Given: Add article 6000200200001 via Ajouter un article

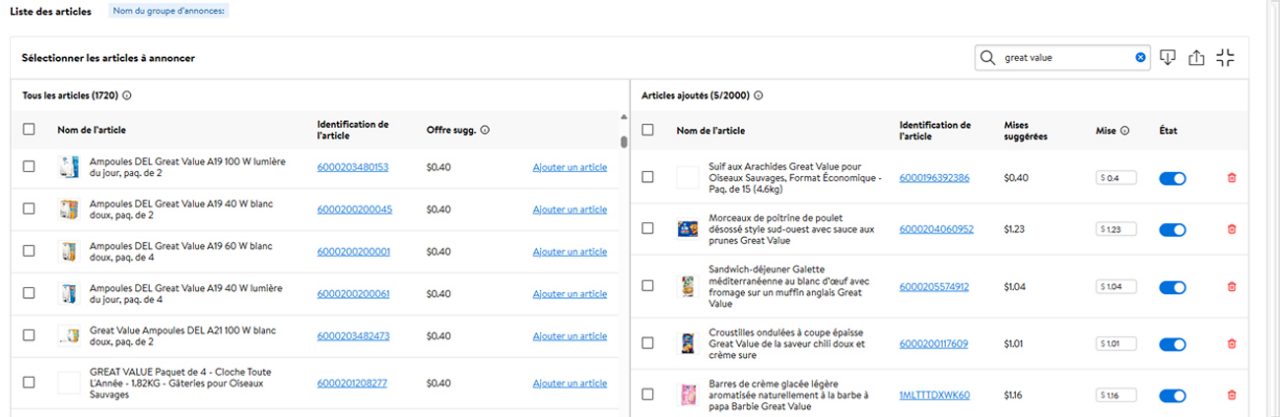Looking at the screenshot, I should pyautogui.click(x=569, y=251).
